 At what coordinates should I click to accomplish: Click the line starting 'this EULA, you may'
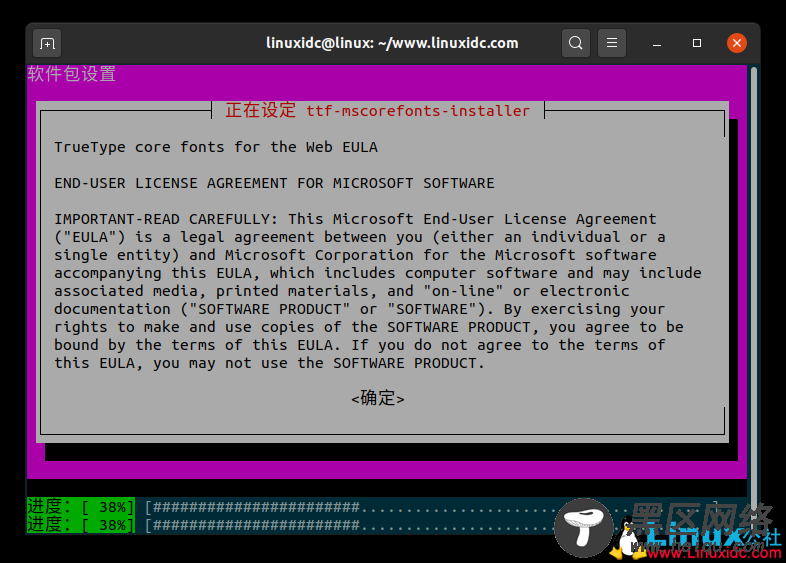(x=270, y=363)
